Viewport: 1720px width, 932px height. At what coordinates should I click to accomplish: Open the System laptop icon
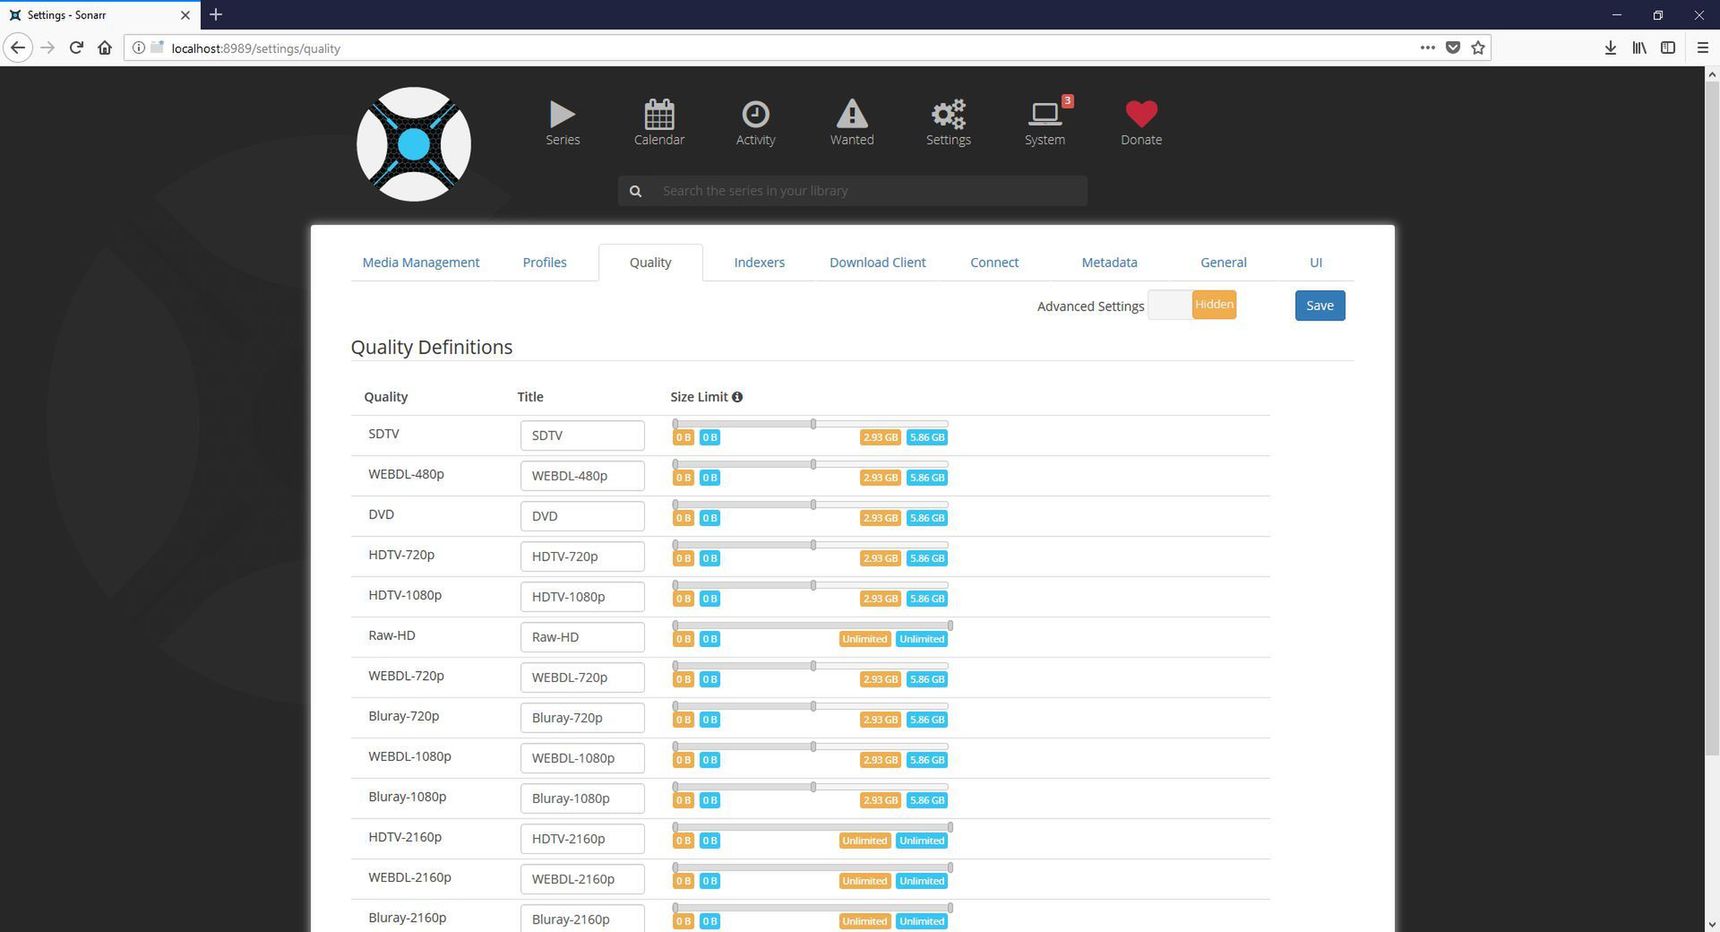(1045, 114)
